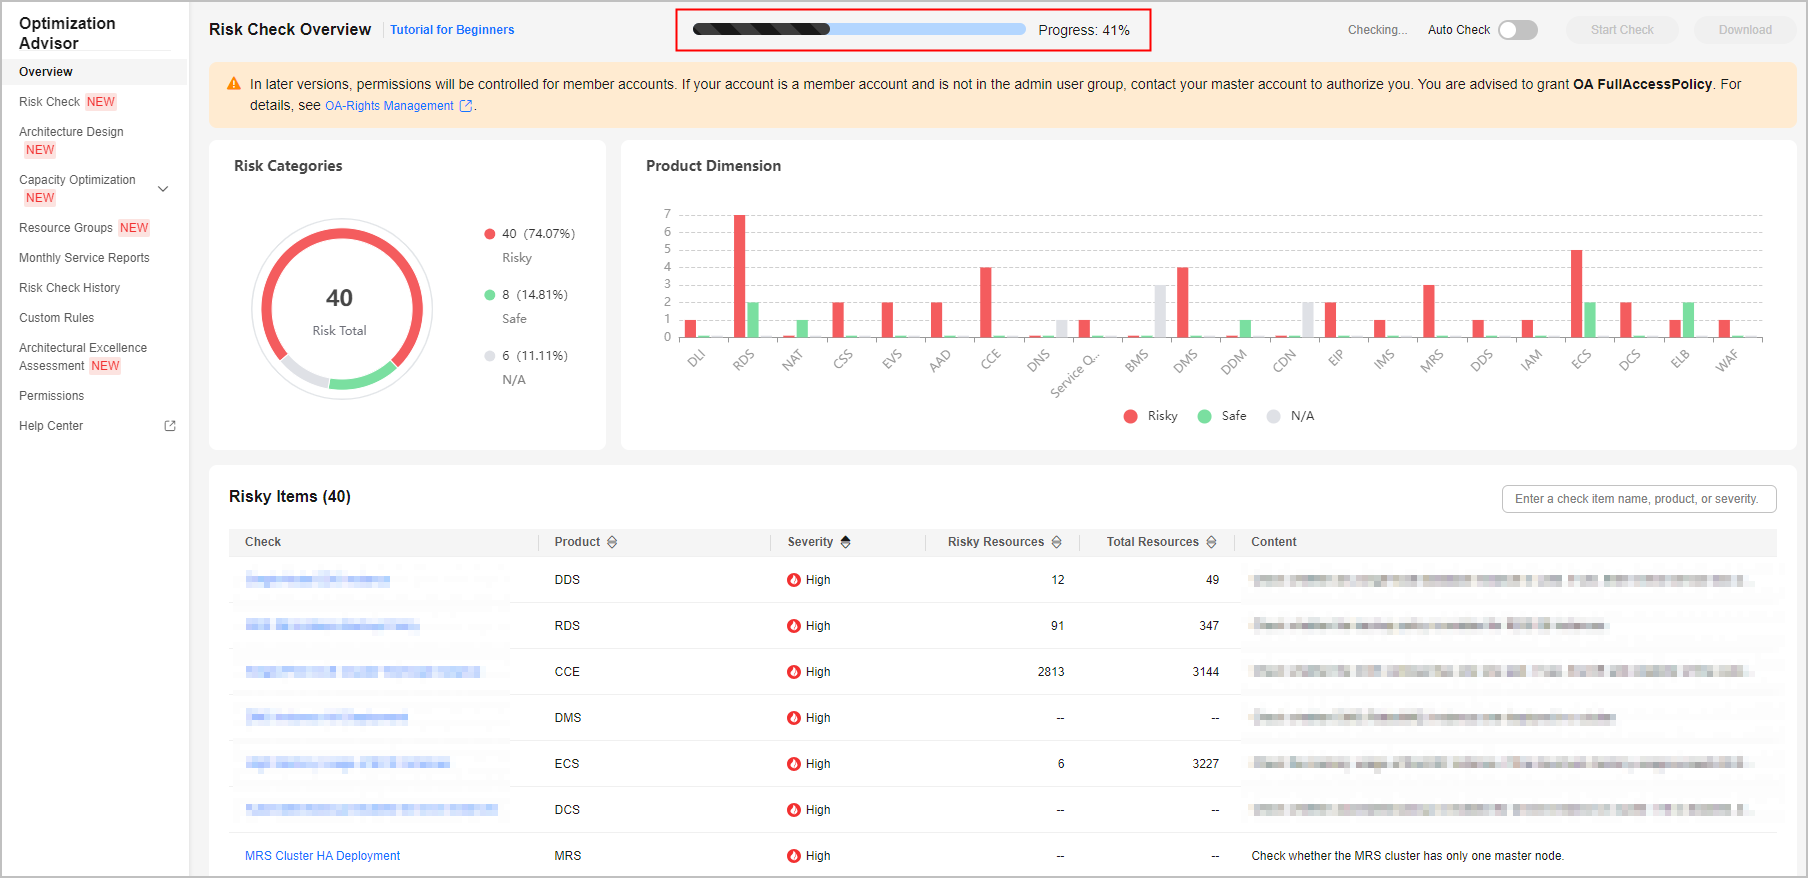
Task: Sort by the Total Resources column icon
Action: 1211,542
